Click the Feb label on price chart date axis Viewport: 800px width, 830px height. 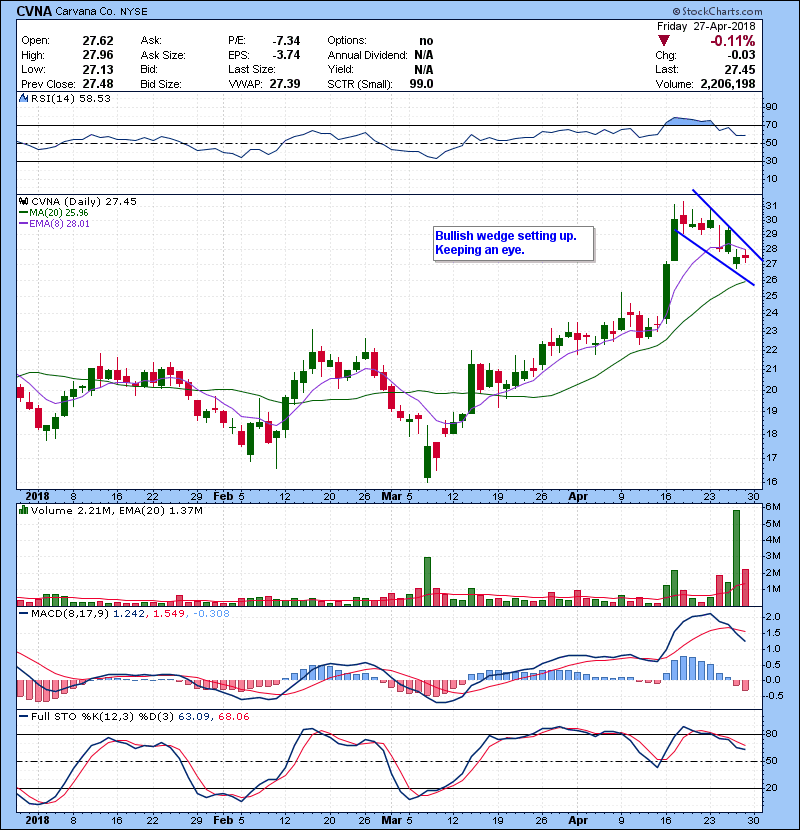(x=223, y=497)
